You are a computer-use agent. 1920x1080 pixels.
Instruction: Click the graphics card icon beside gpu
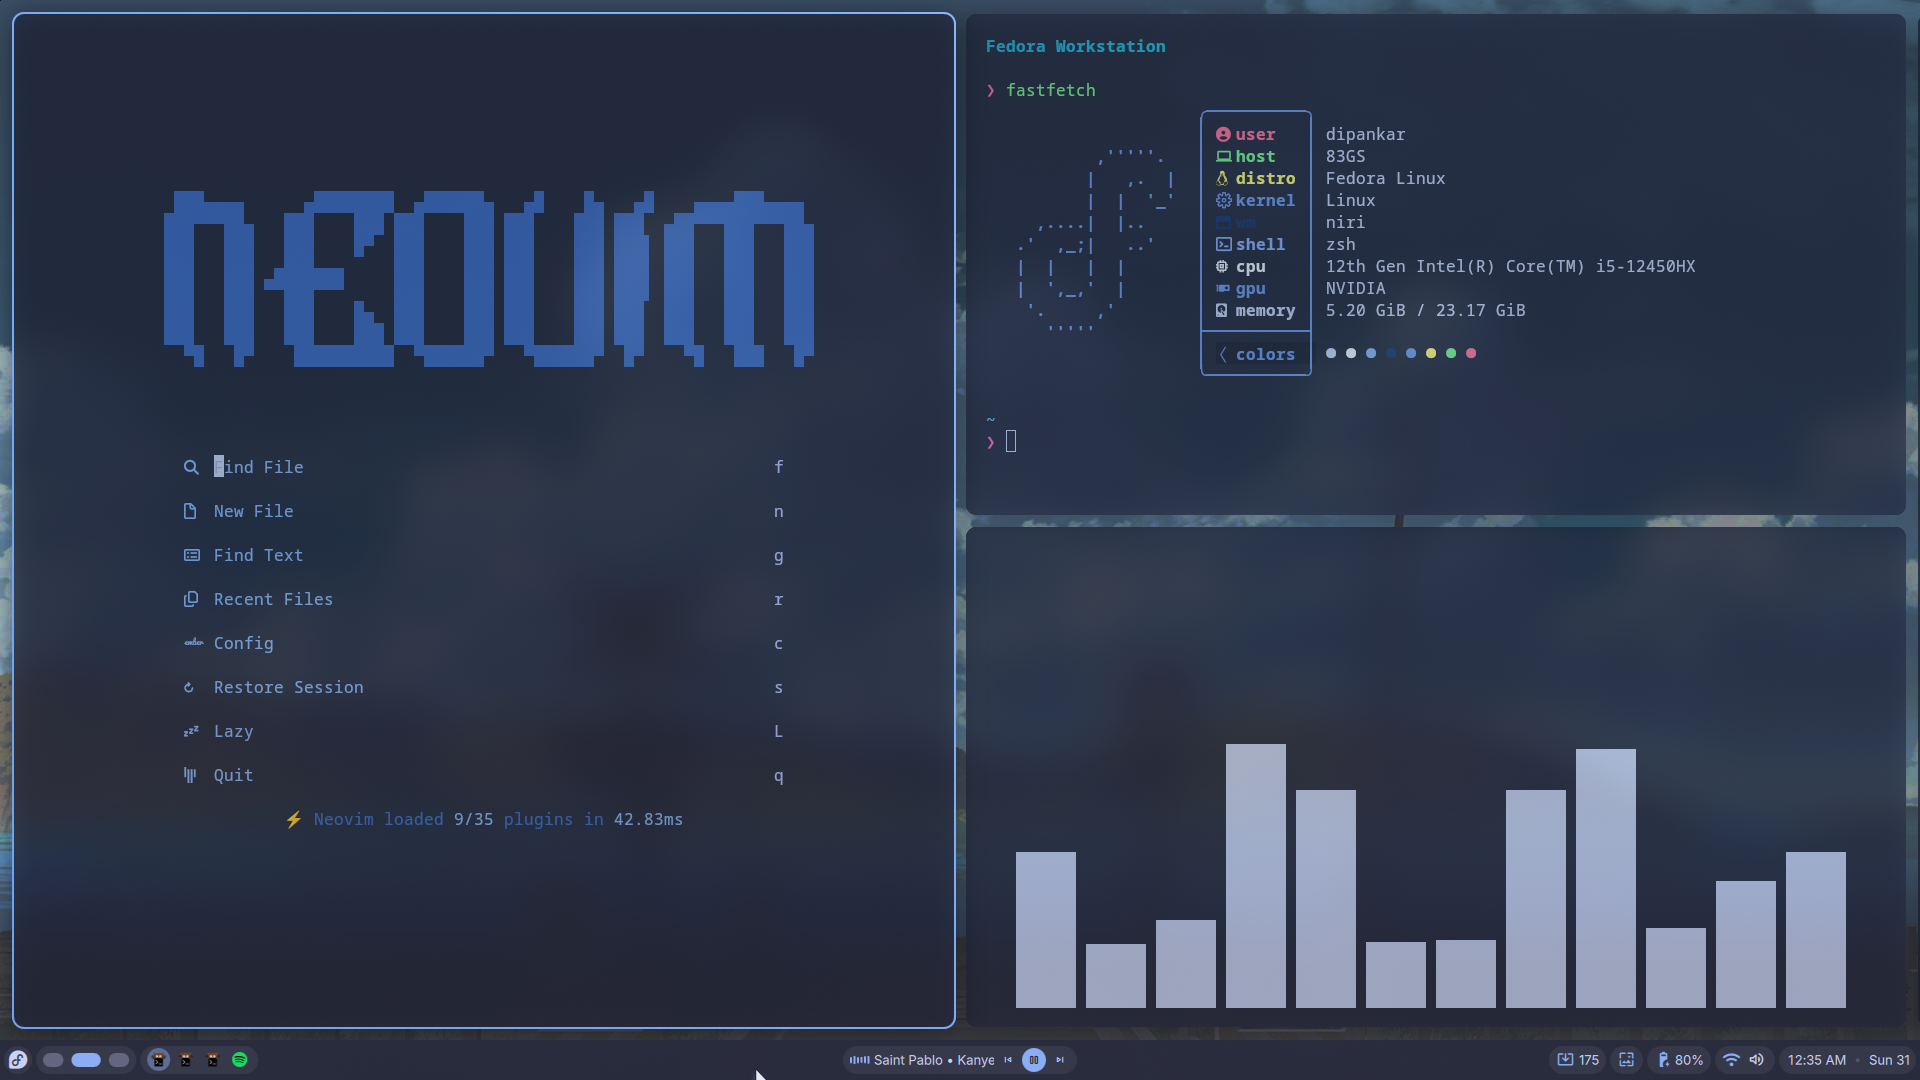coord(1223,288)
